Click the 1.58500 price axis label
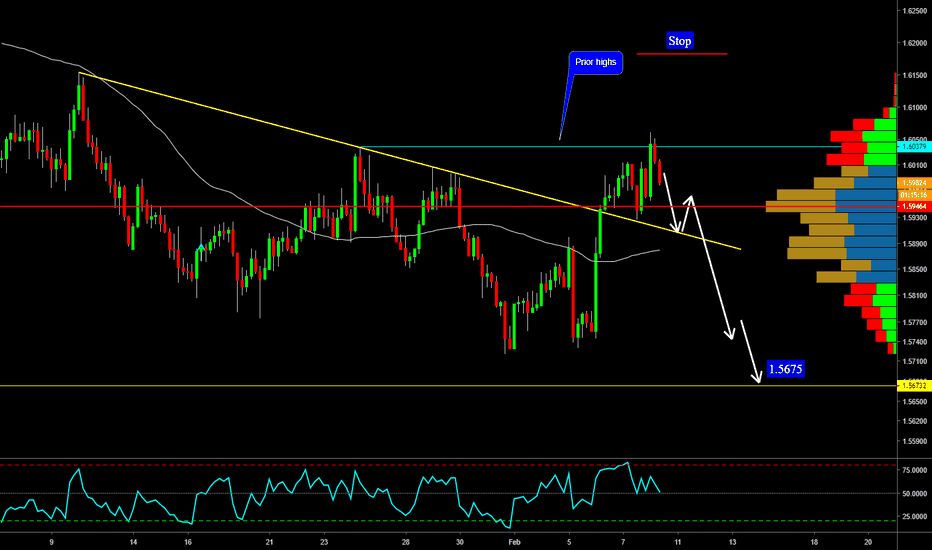The width and height of the screenshot is (932, 550). pyautogui.click(x=915, y=269)
